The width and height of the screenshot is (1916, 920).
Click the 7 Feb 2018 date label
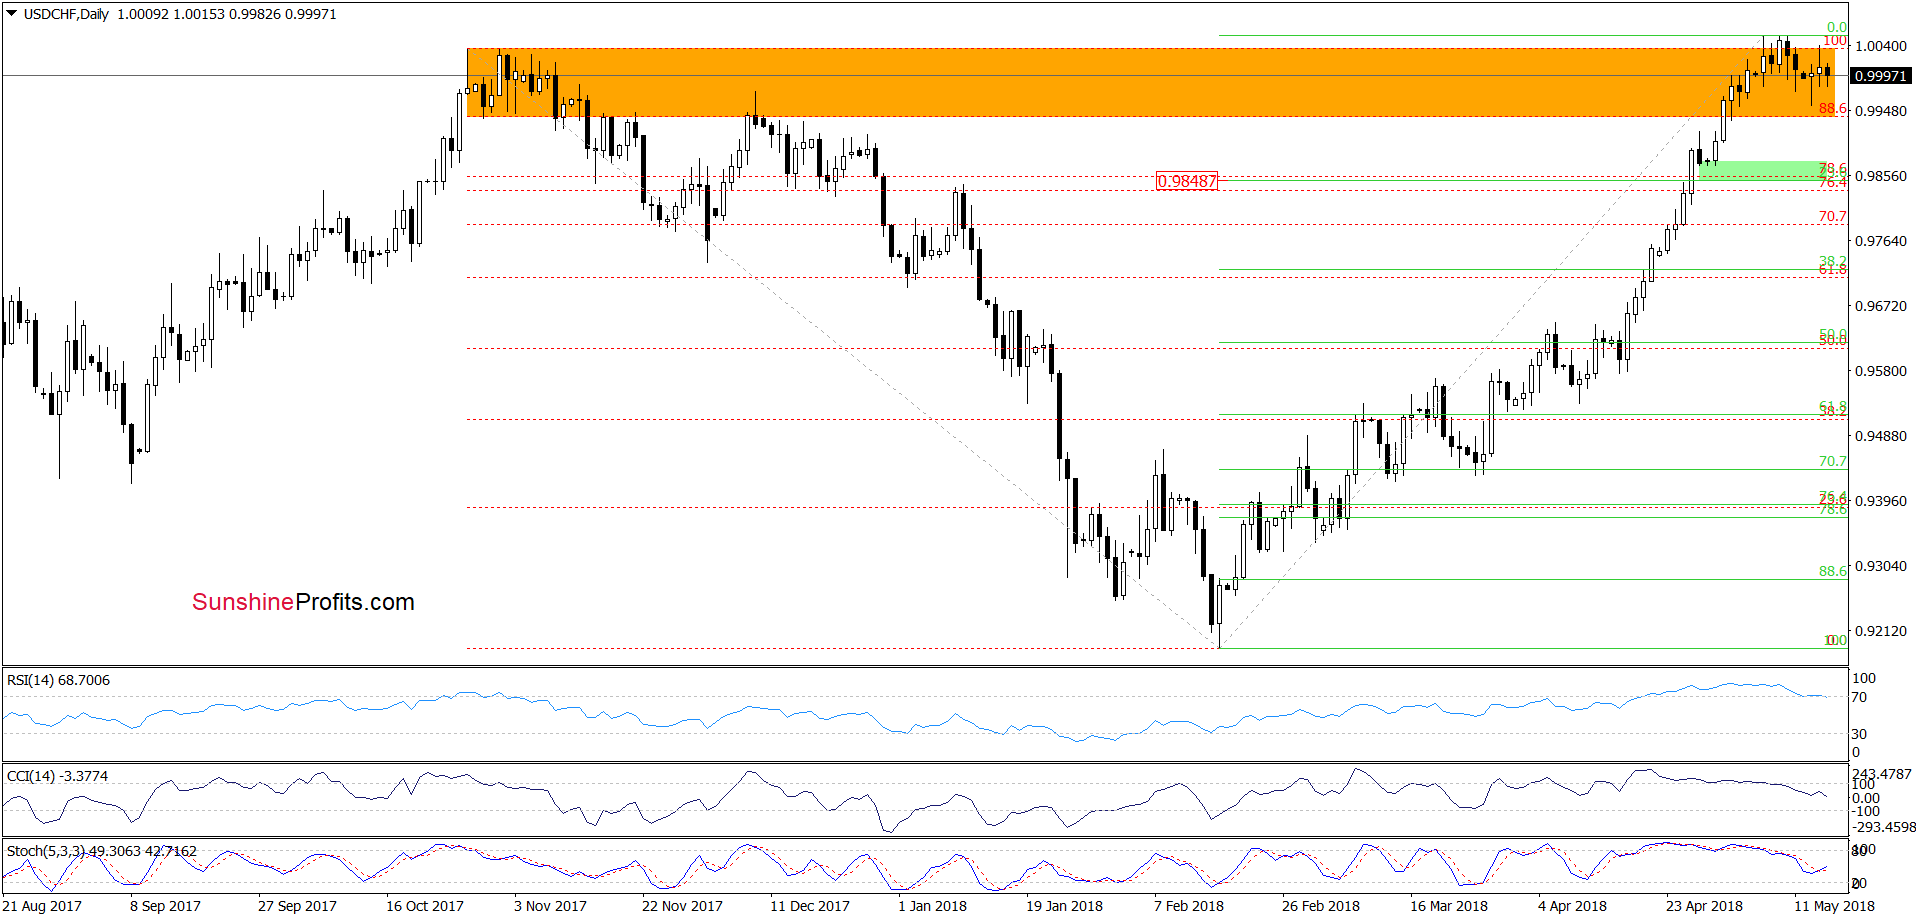(x=1189, y=906)
